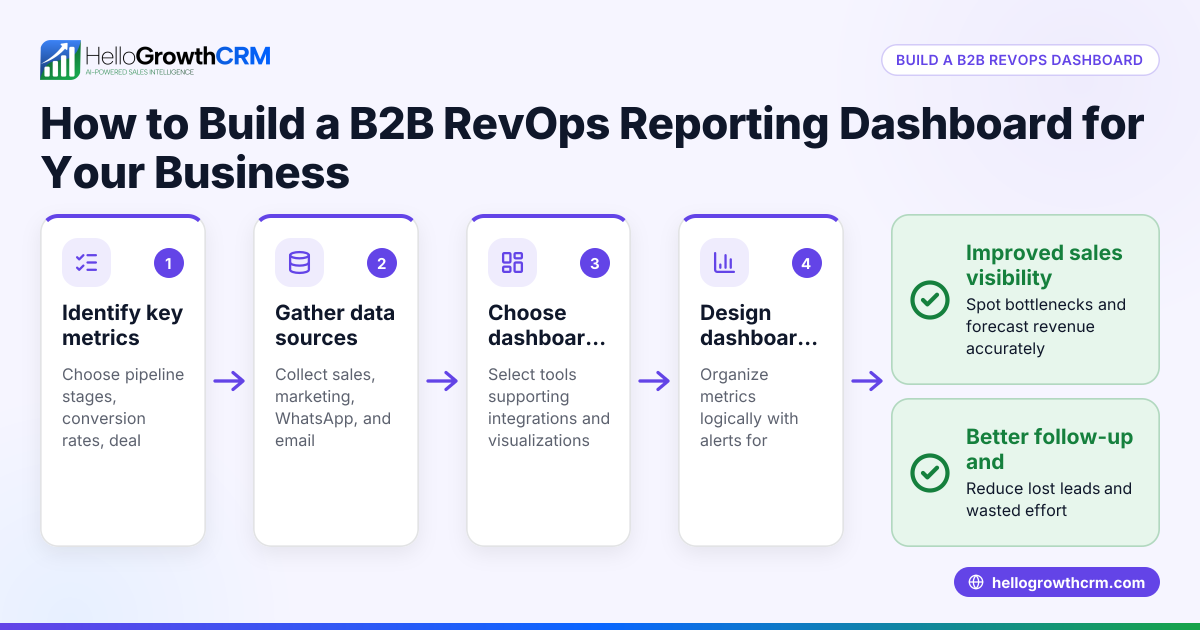
Task: Click the green checkmark beside Better follow-up
Action: point(930,472)
